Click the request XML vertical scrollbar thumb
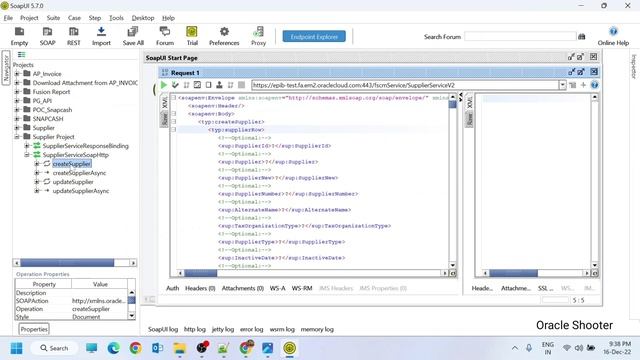This screenshot has height=360, width=640. (x=452, y=104)
